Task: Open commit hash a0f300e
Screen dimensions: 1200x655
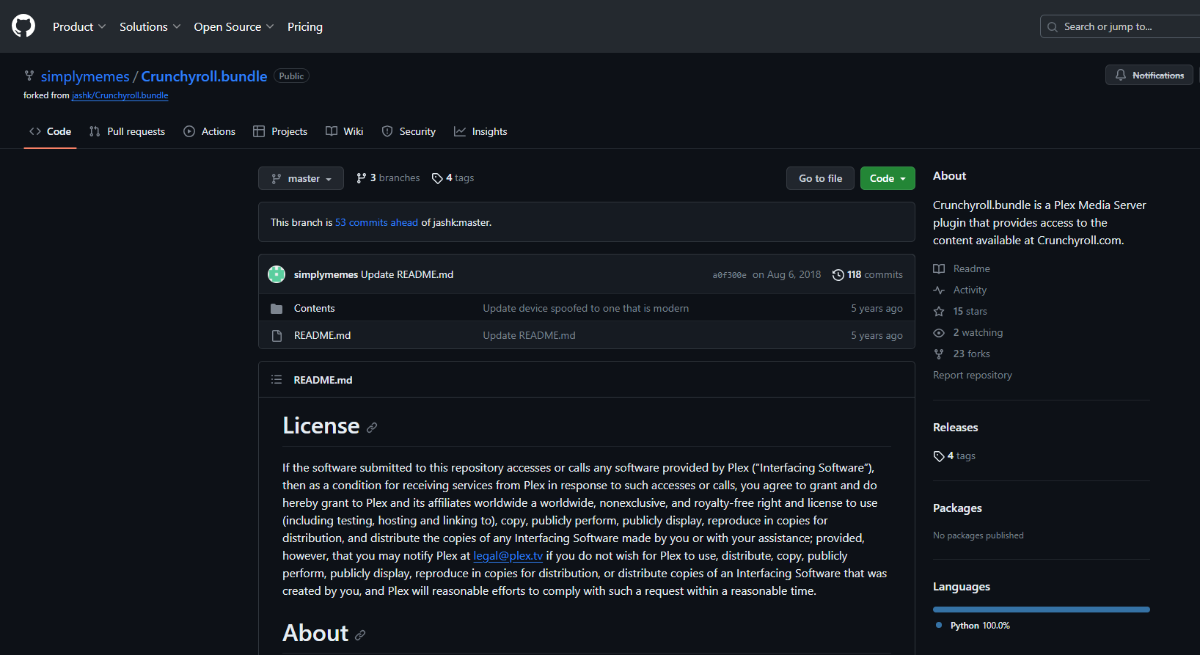Action: coord(729,275)
